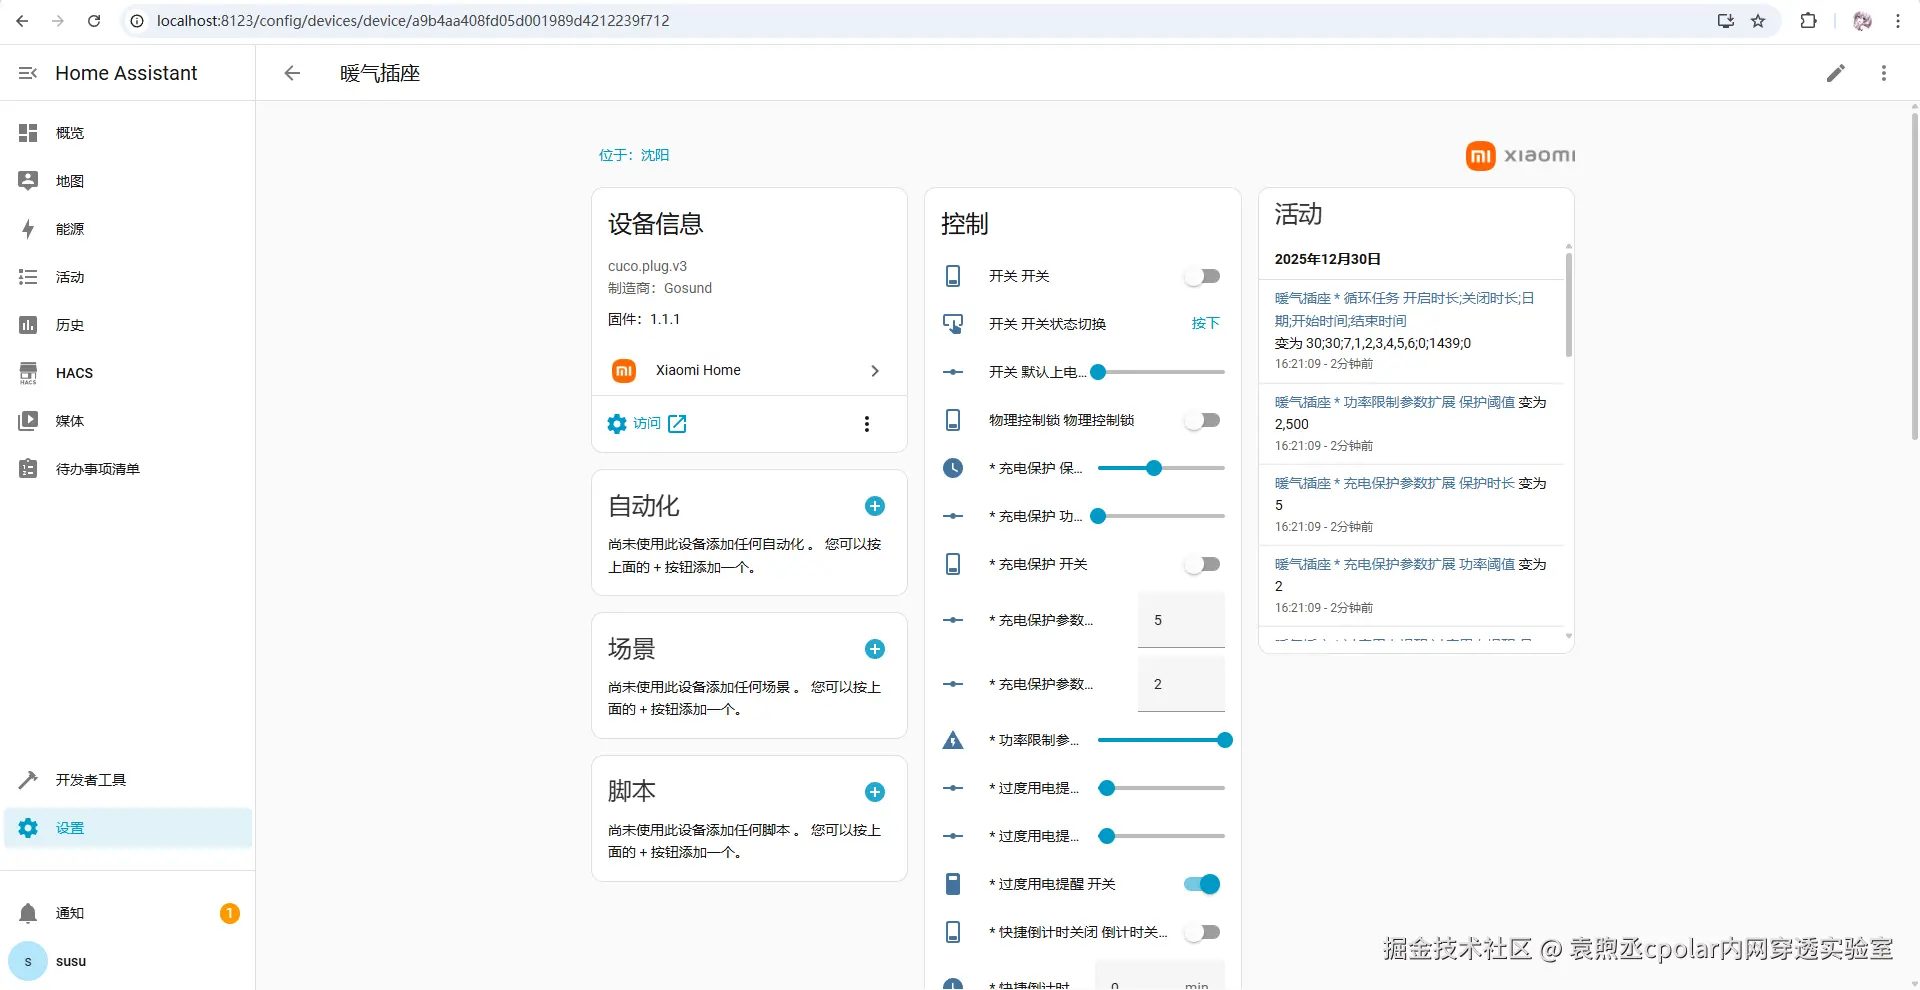This screenshot has height=990, width=1920.
Task: Turn off the 过度用电提醒 开关 switch
Action: point(1202,884)
